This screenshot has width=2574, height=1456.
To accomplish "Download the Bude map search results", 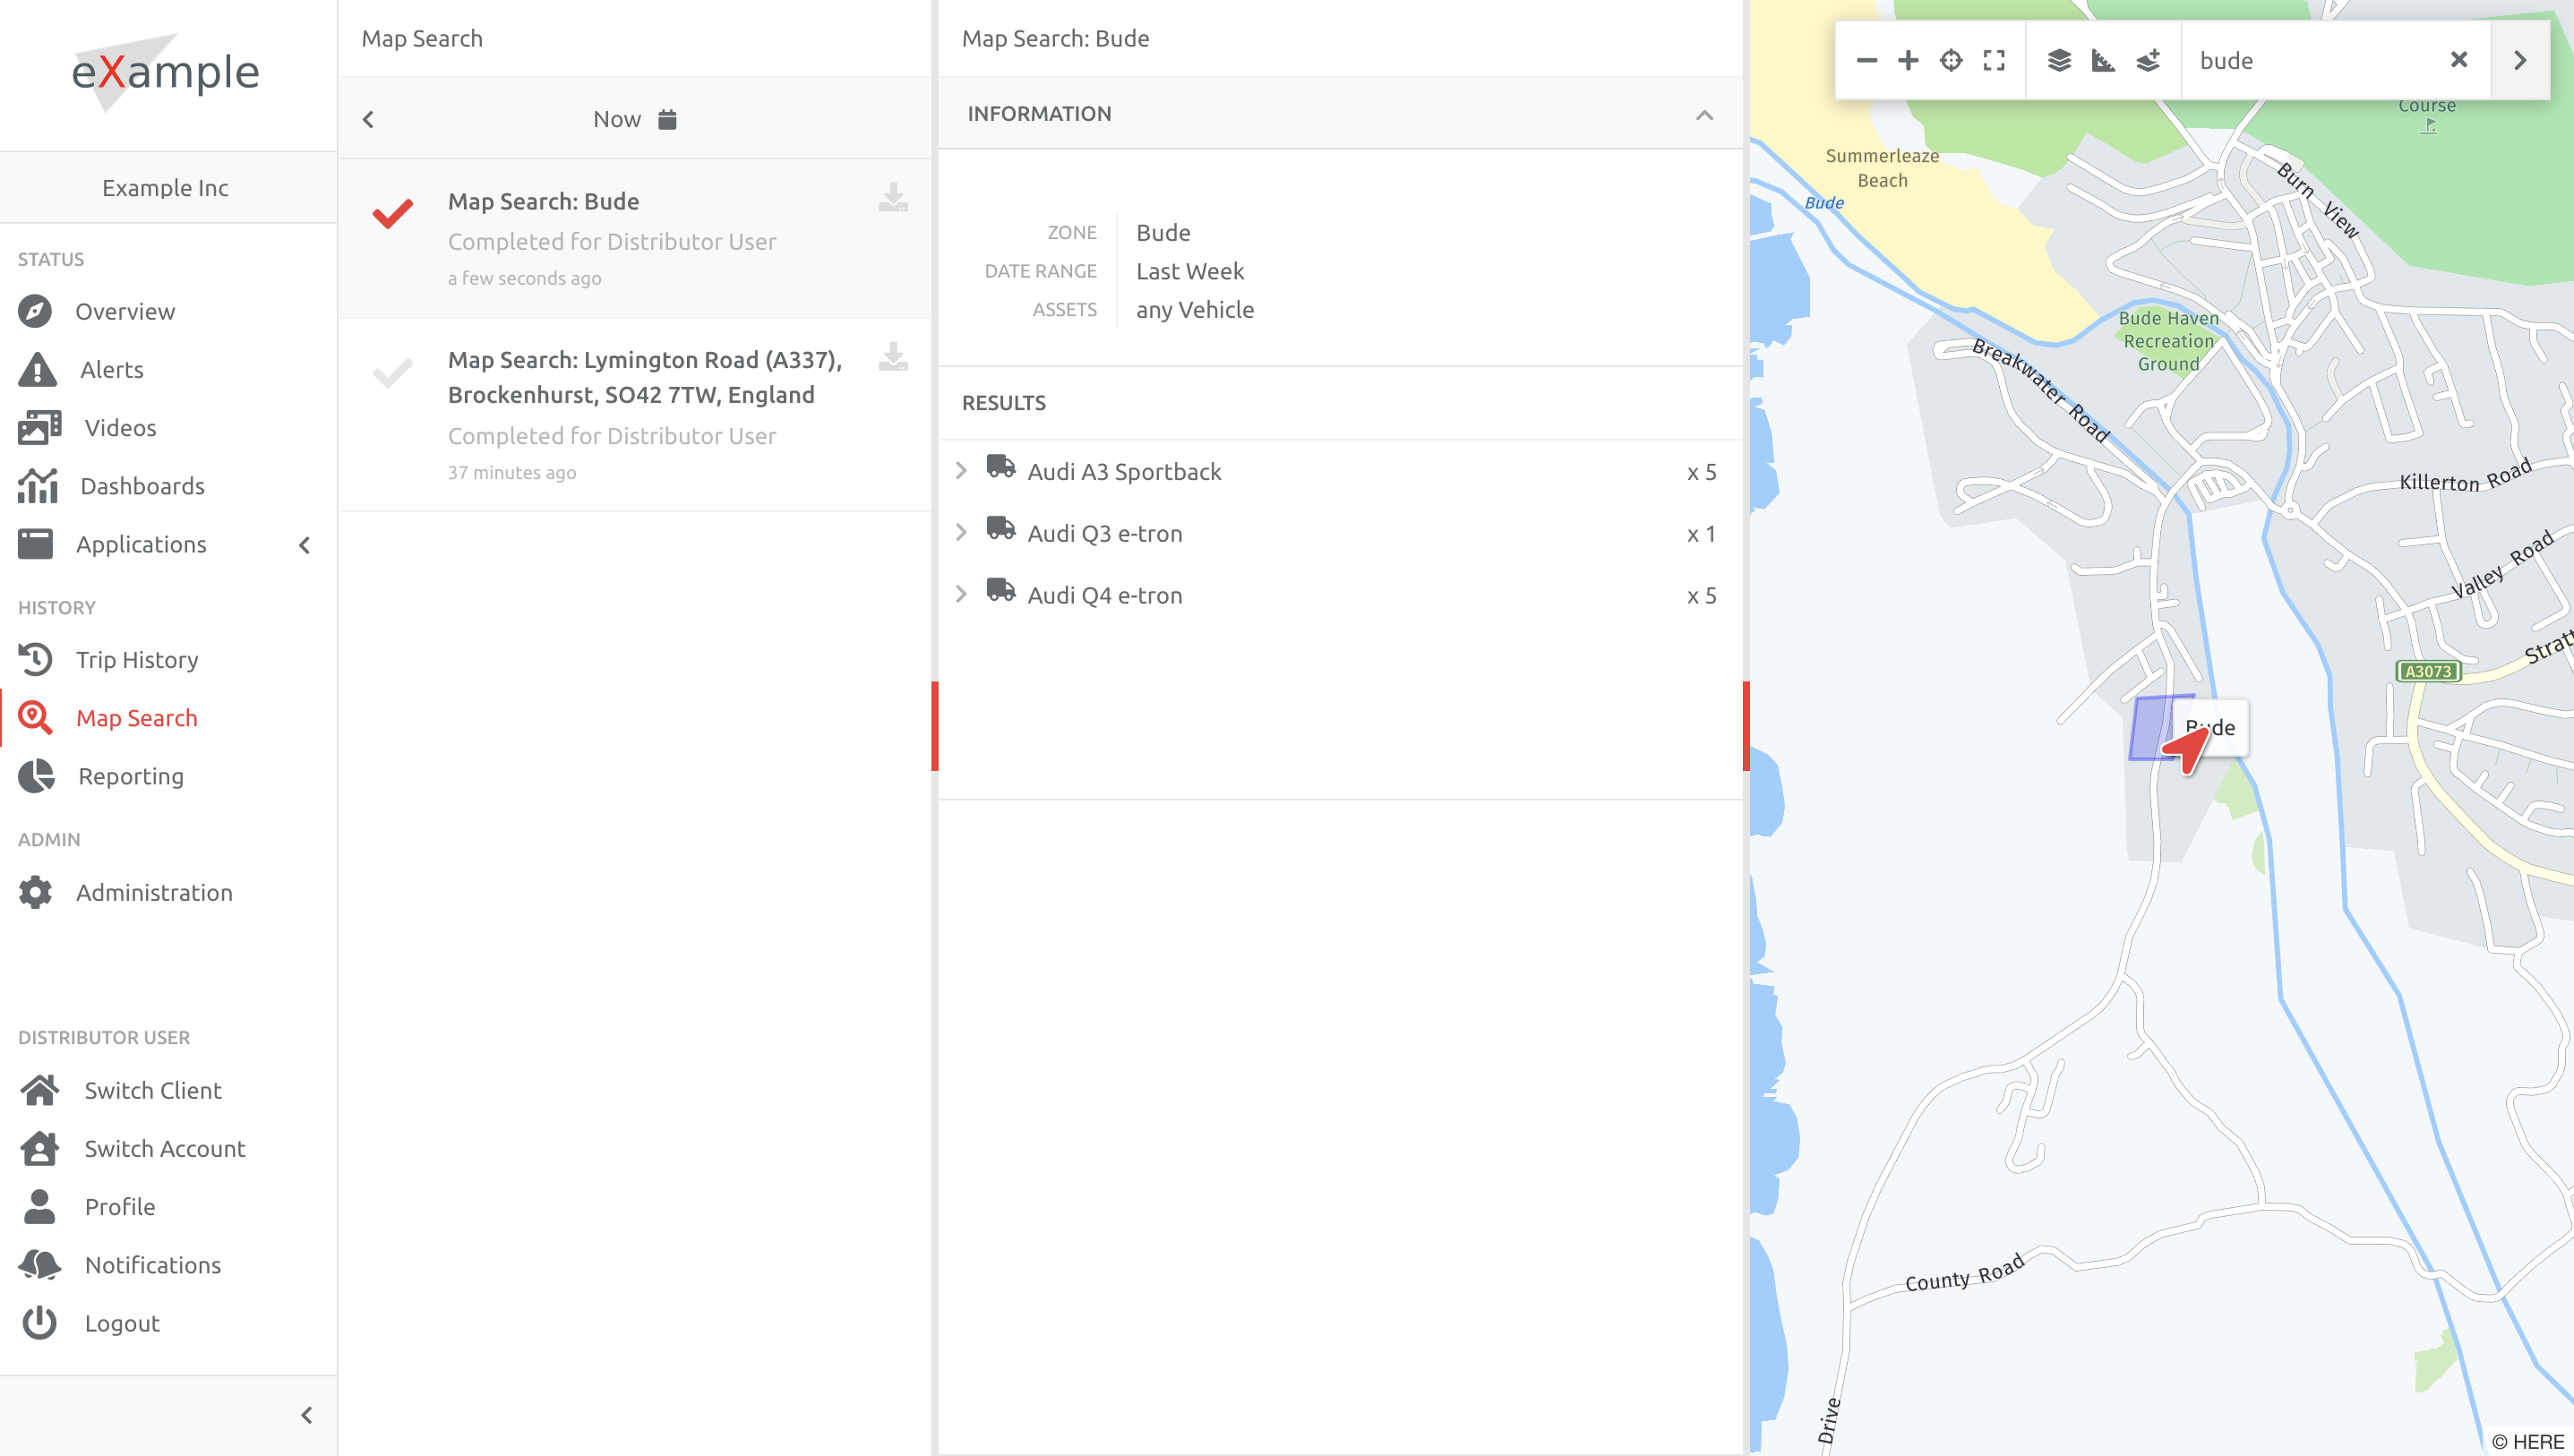I will point(893,199).
